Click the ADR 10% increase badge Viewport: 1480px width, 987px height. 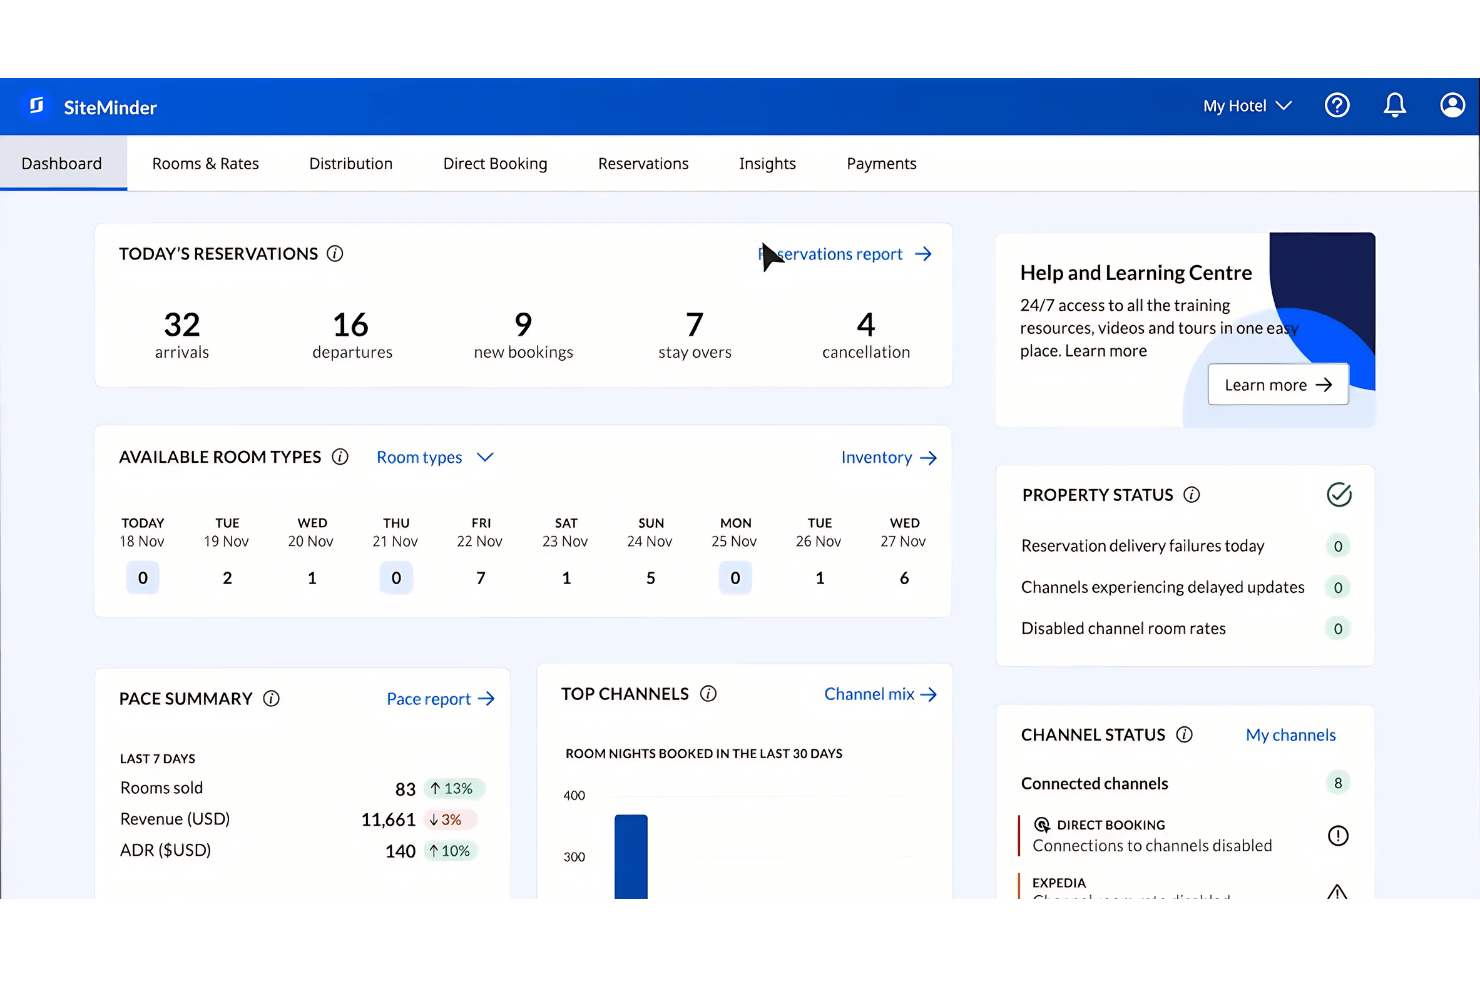(451, 851)
